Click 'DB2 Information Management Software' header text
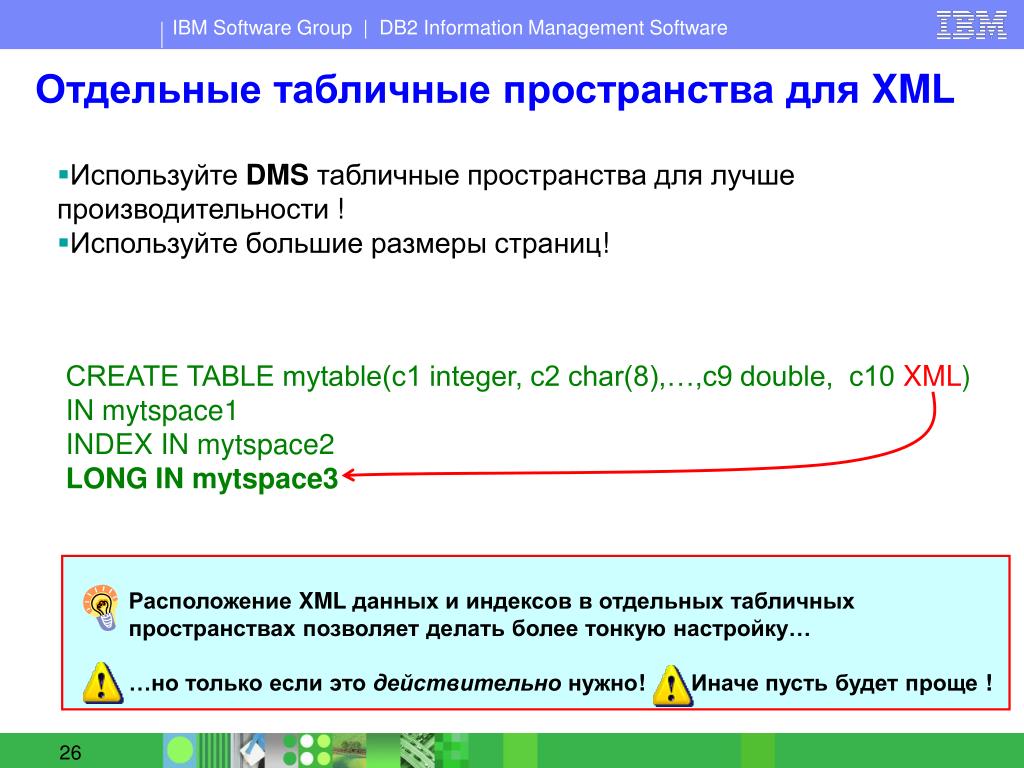The height and width of the screenshot is (768, 1024). [553, 28]
